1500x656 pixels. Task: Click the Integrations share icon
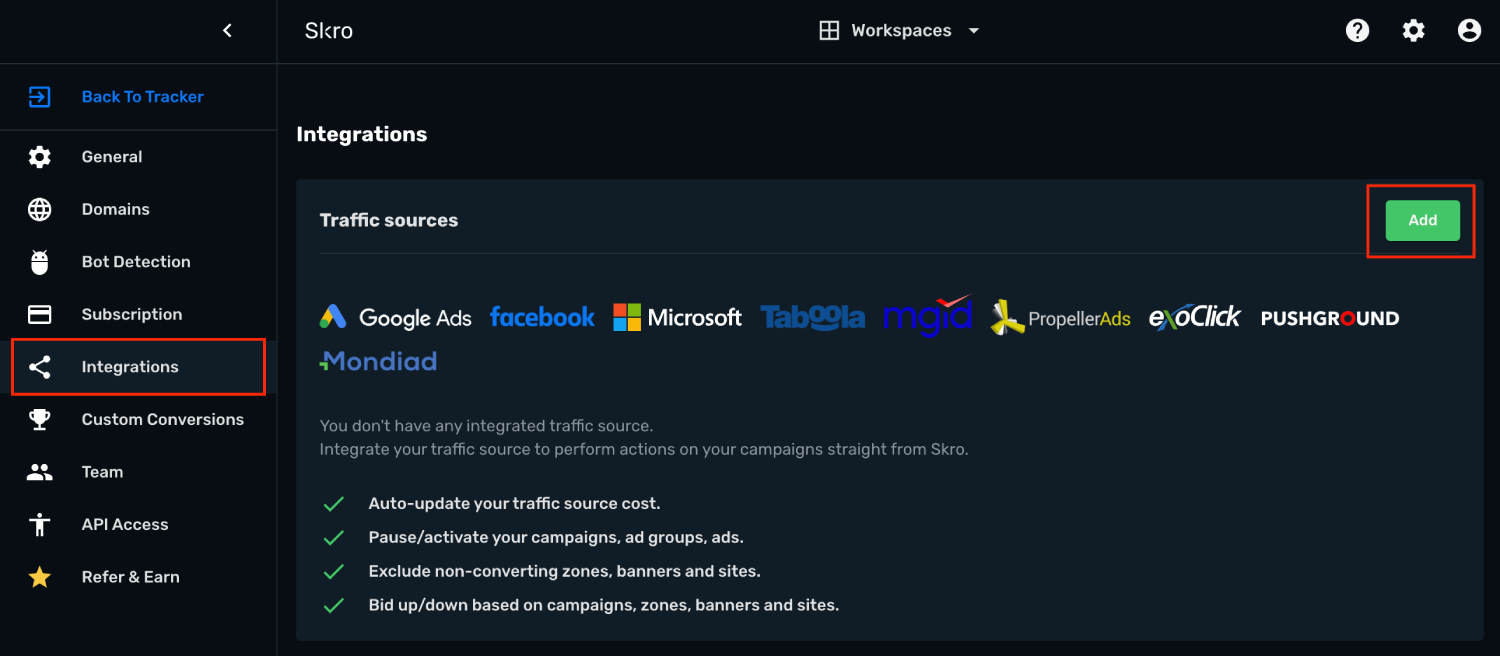click(x=39, y=367)
